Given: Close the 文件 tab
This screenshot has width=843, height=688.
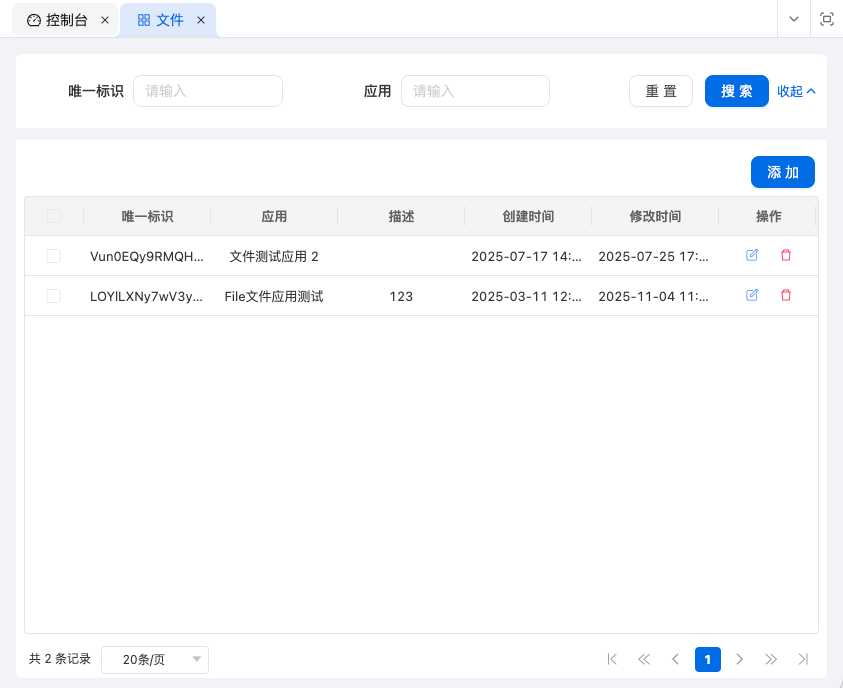Looking at the screenshot, I should point(201,20).
